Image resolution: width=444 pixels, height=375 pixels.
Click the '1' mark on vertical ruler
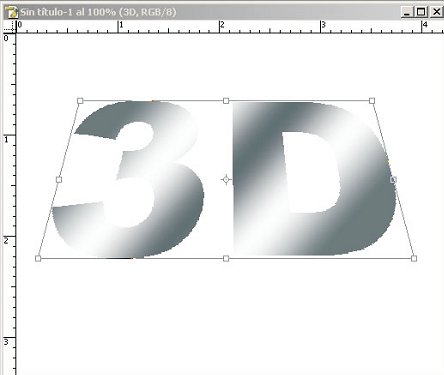coord(6,139)
